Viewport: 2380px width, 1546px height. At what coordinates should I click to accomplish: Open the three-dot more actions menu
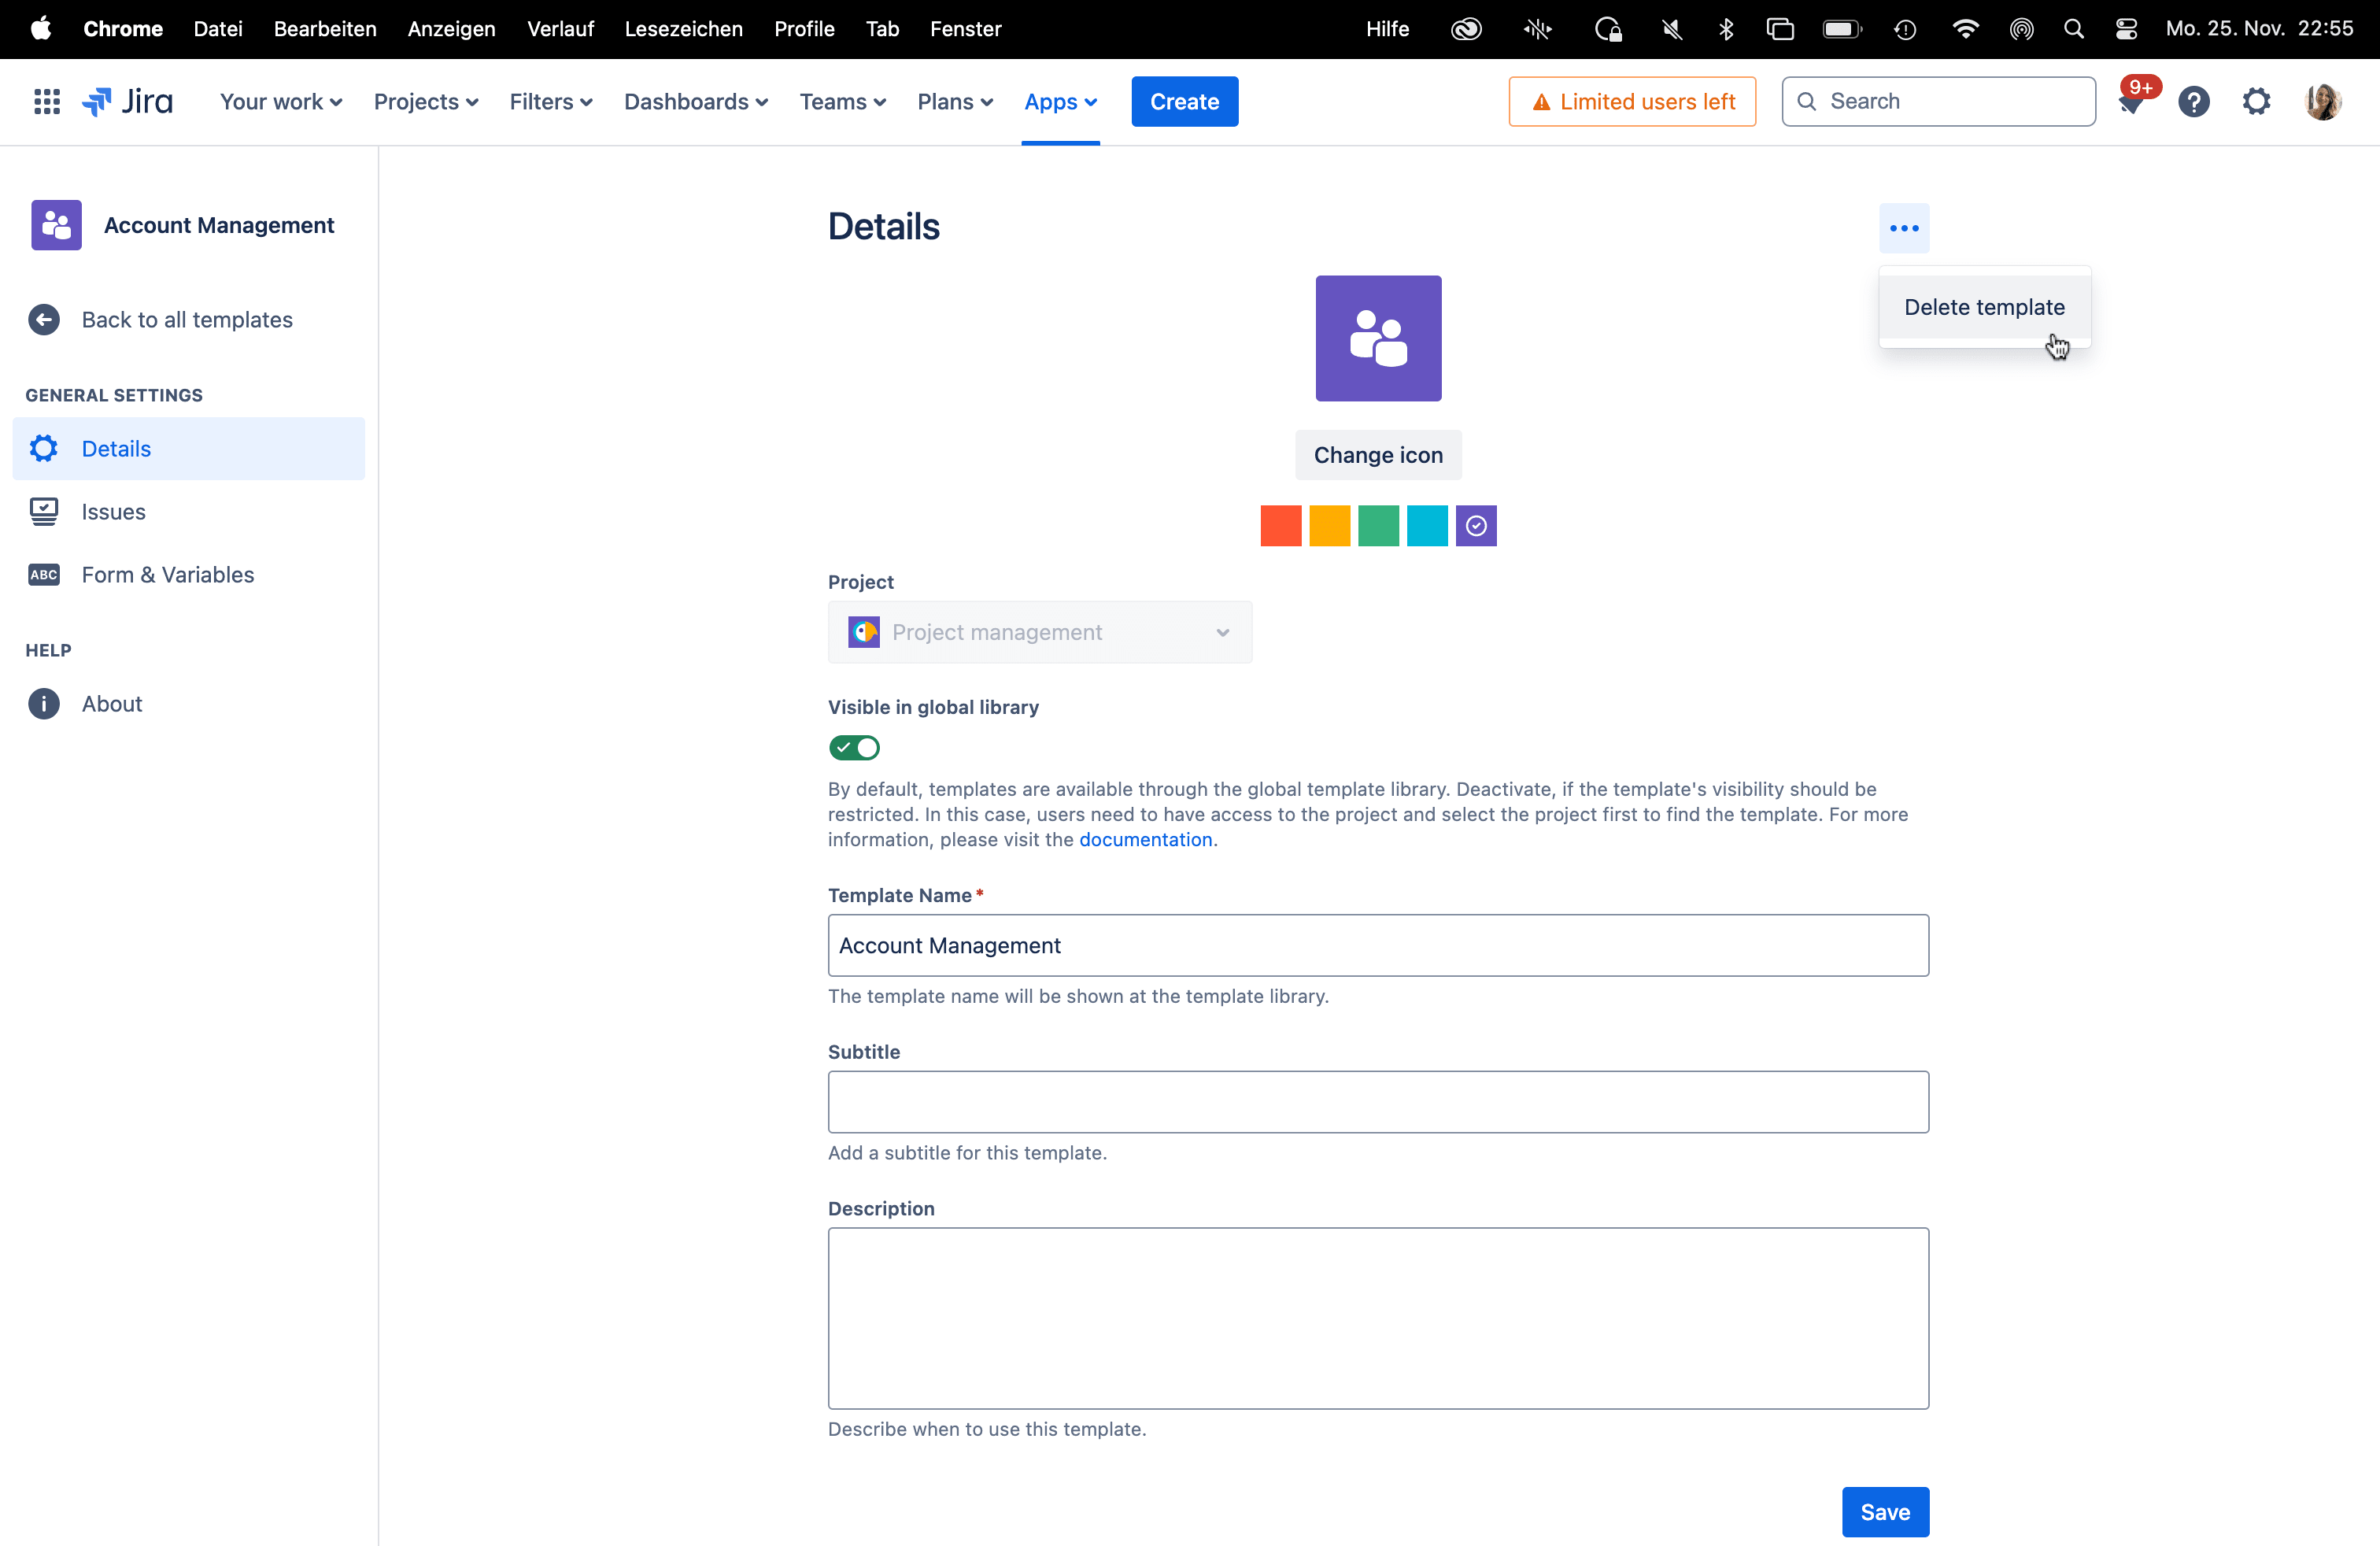click(1904, 228)
